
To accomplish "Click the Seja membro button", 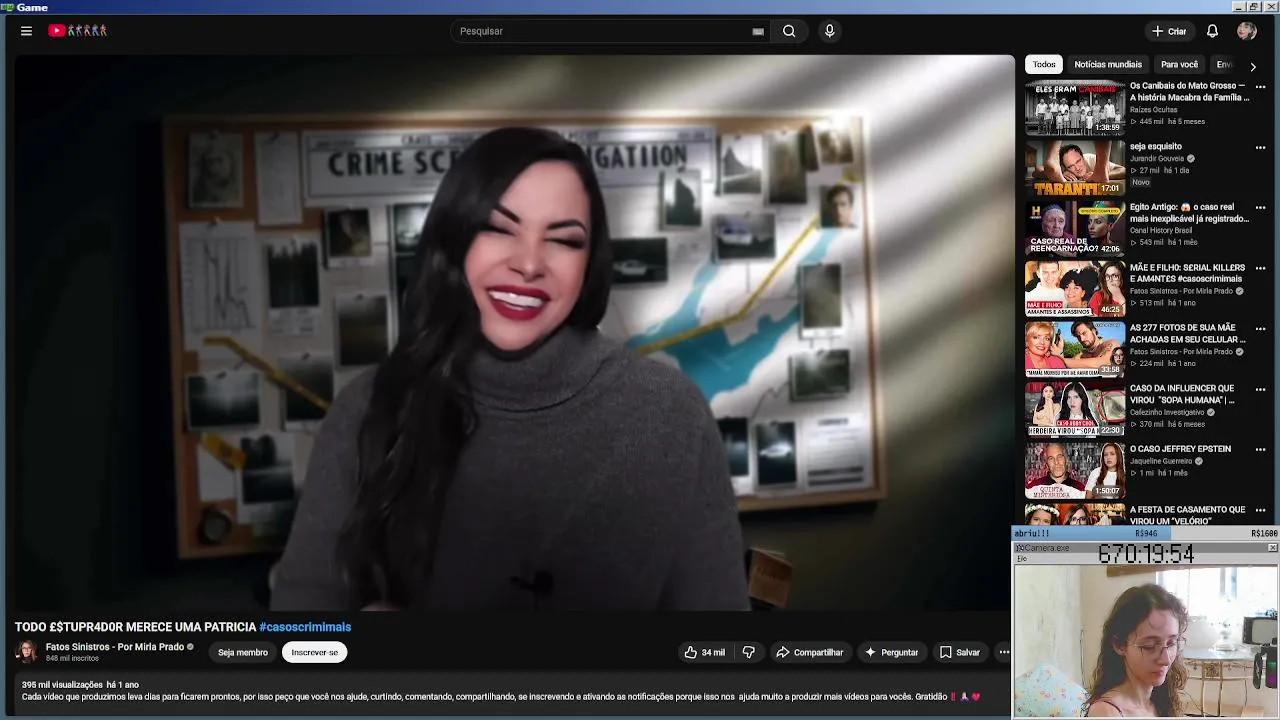I will coord(243,652).
